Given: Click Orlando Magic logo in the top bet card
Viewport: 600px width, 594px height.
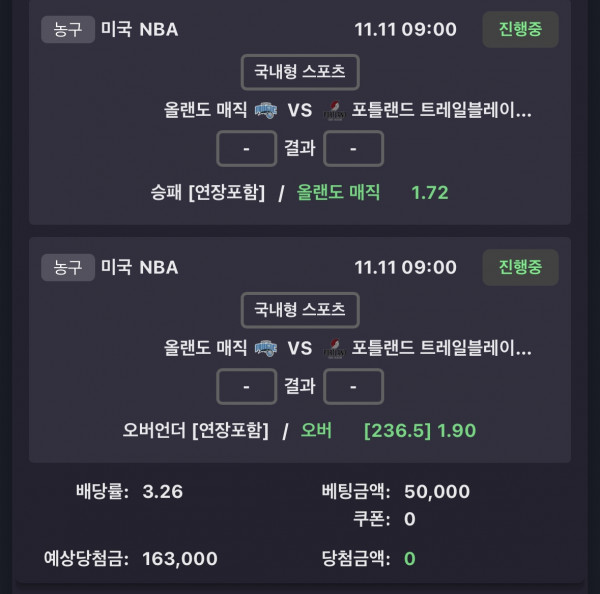Looking at the screenshot, I should (265, 110).
